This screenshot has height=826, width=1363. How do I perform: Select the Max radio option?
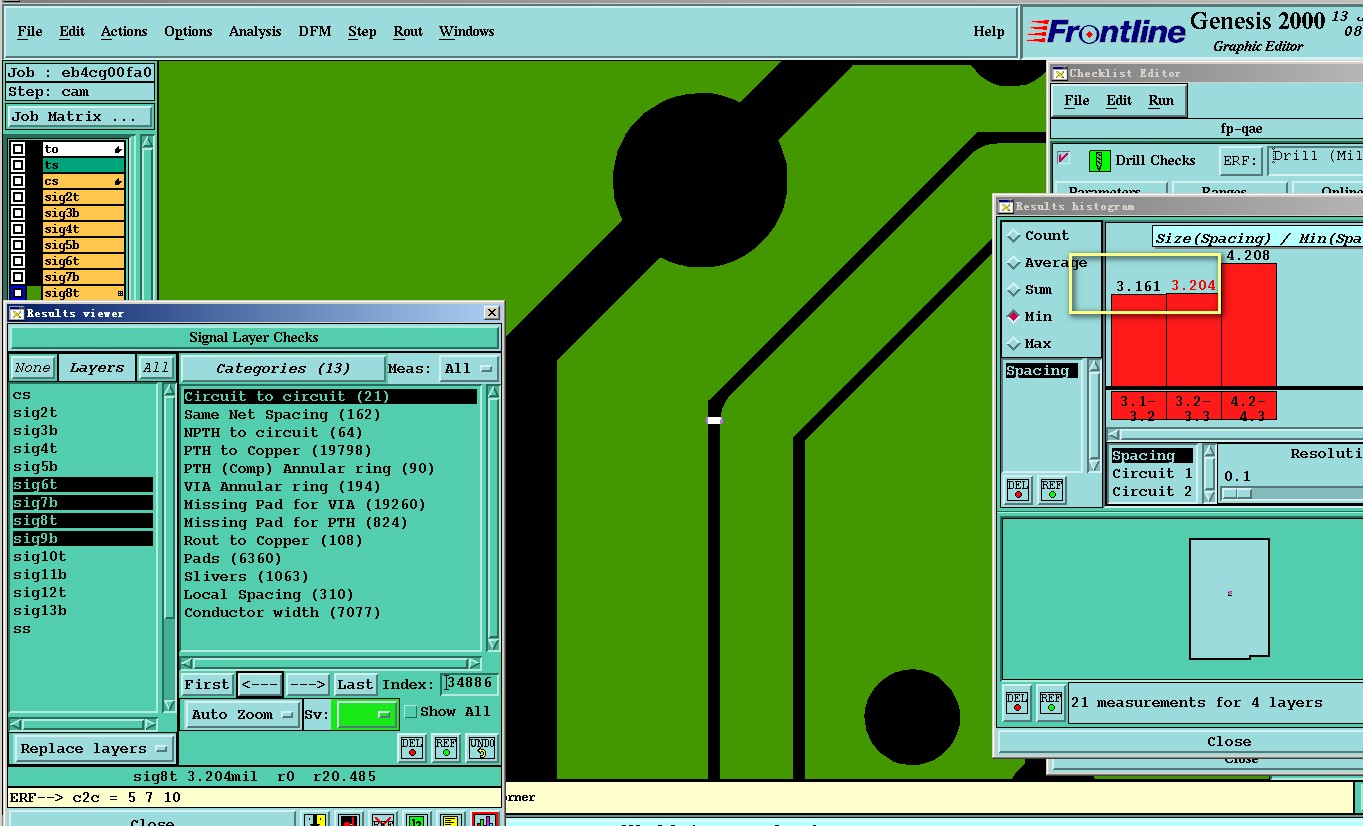click(x=1014, y=344)
